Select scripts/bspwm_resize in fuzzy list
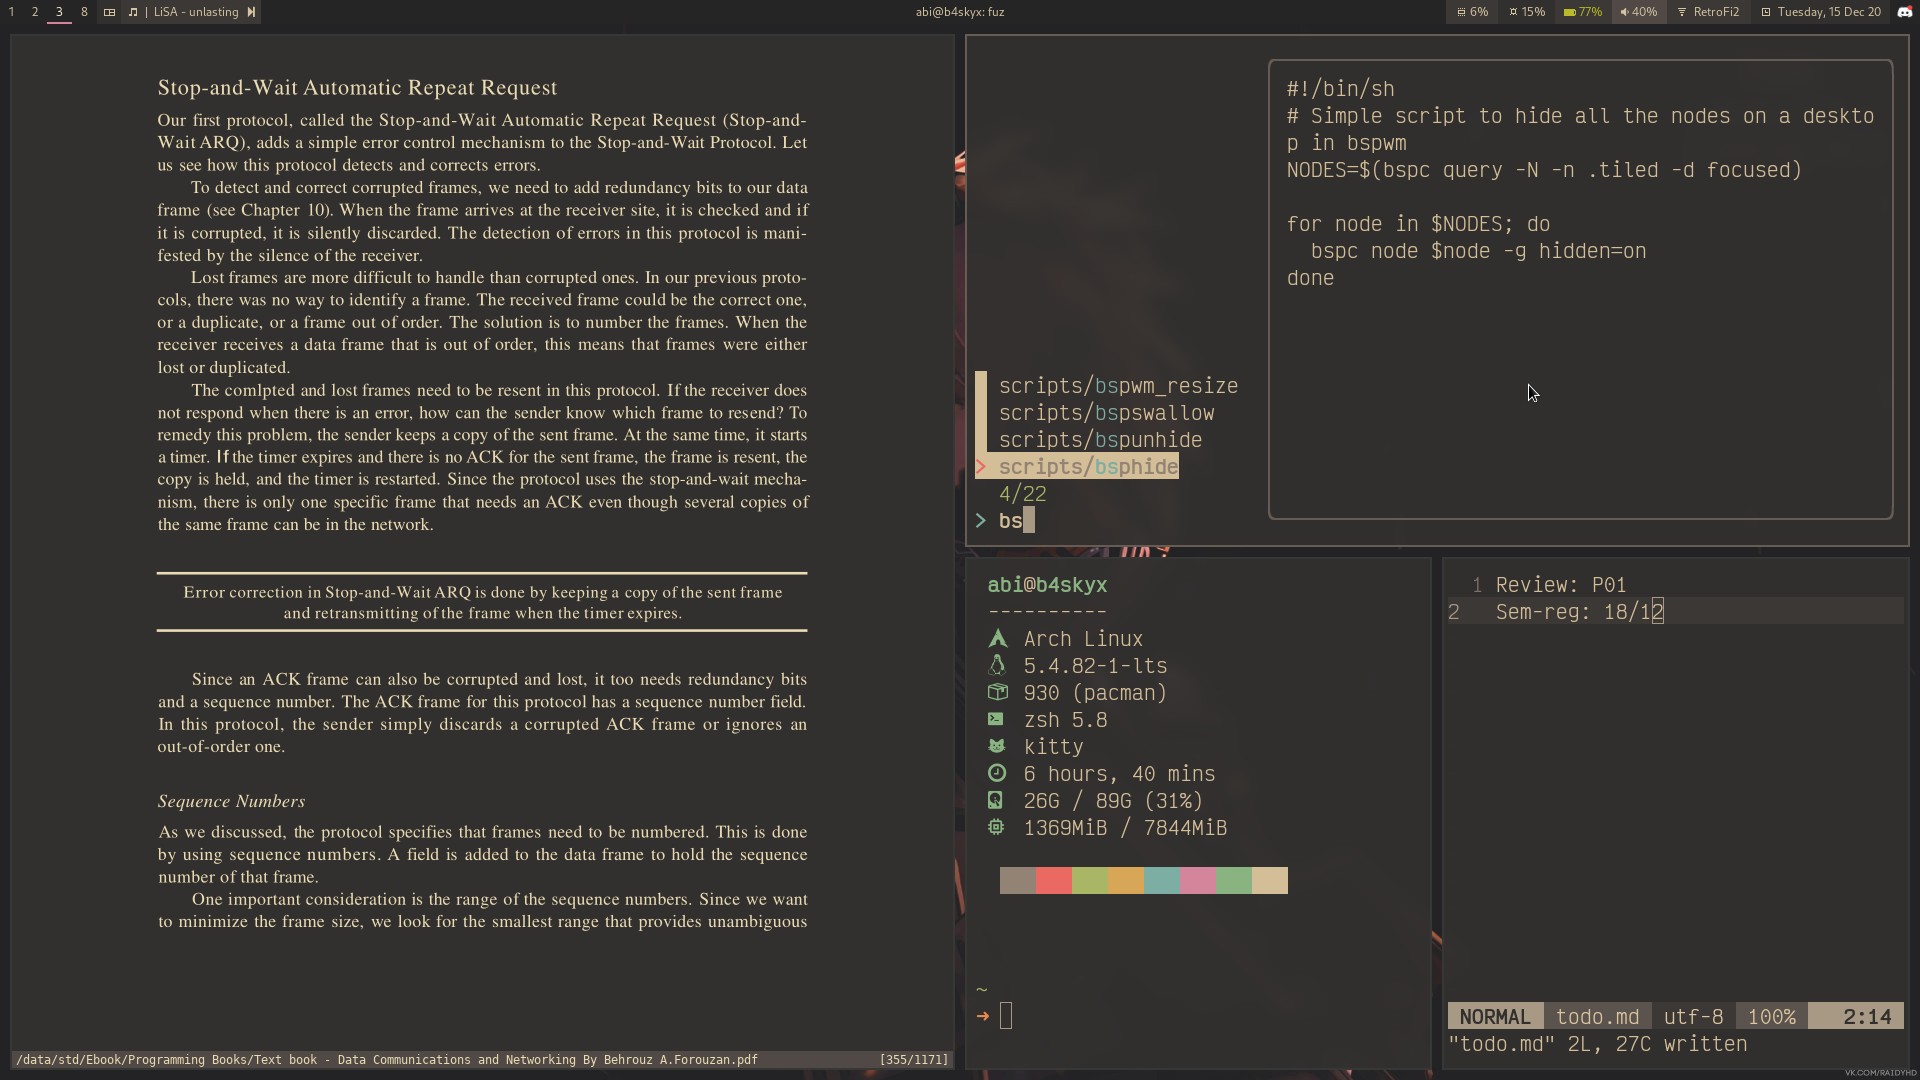 1117,386
